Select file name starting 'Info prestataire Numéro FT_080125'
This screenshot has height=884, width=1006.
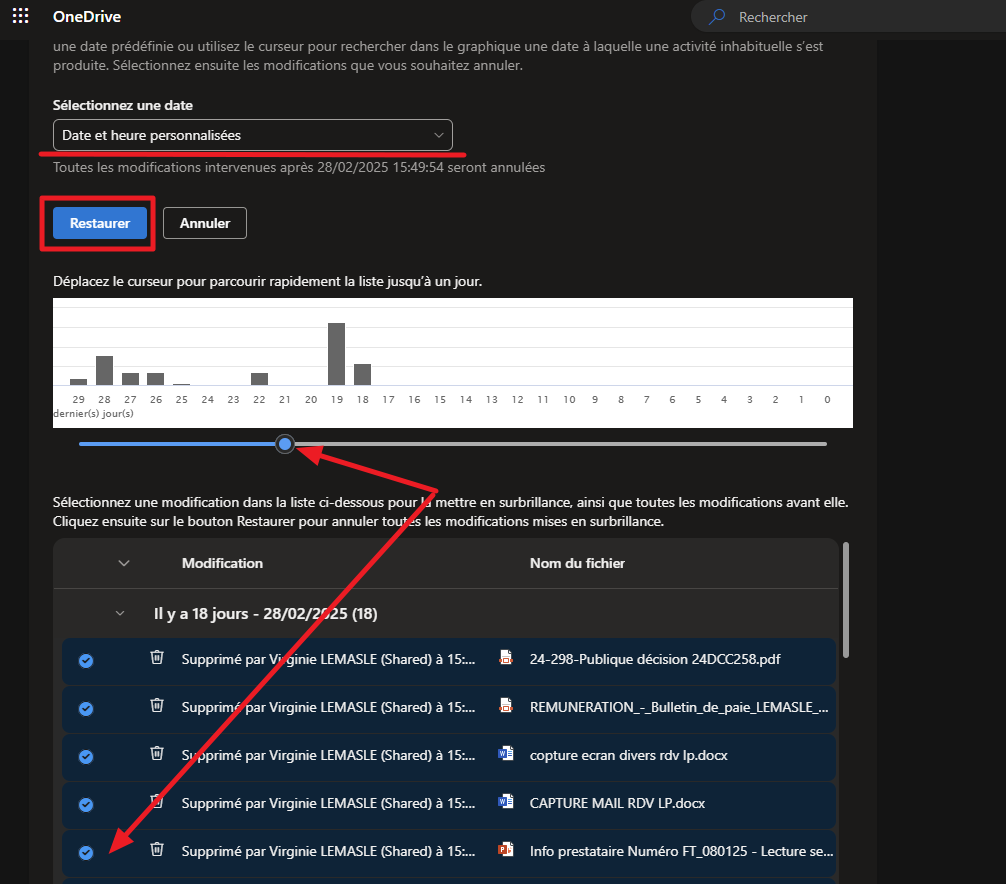click(681, 851)
